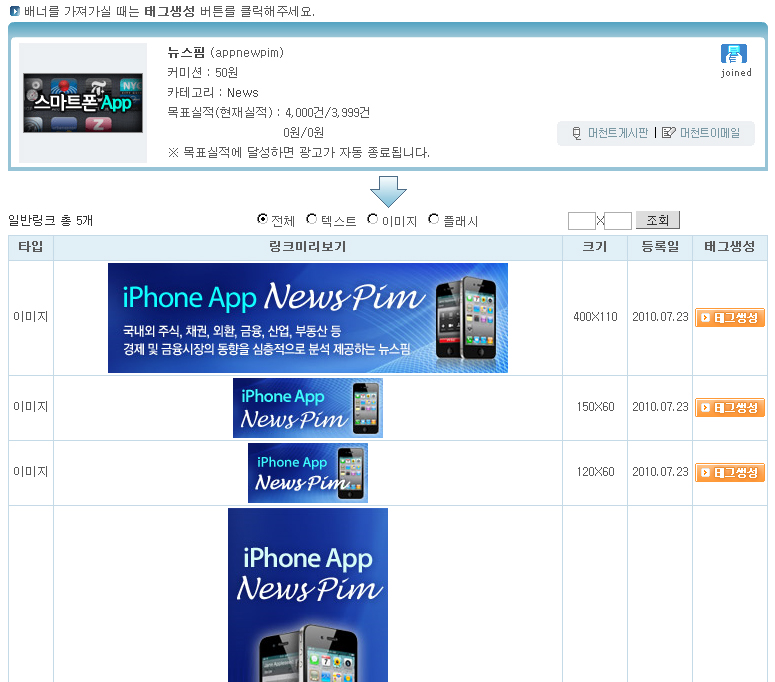
Task: Click 이미지 type cell in 150X60 row
Action: [x=31, y=407]
